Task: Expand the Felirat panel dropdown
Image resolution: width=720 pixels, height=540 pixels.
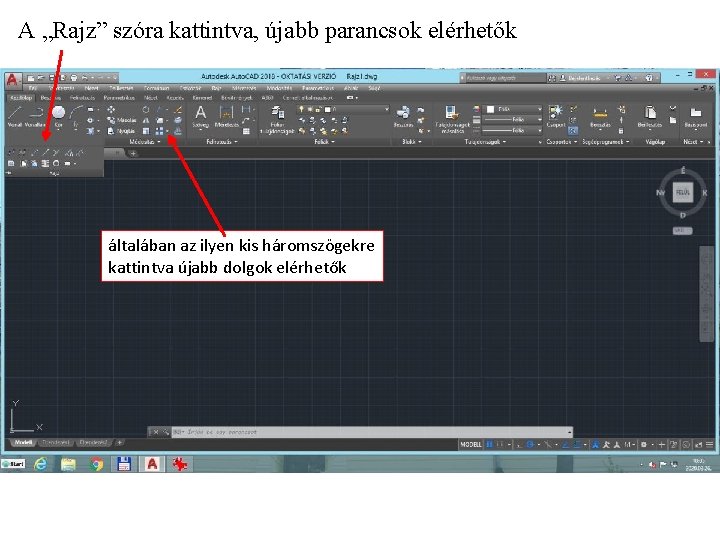Action: [222, 142]
